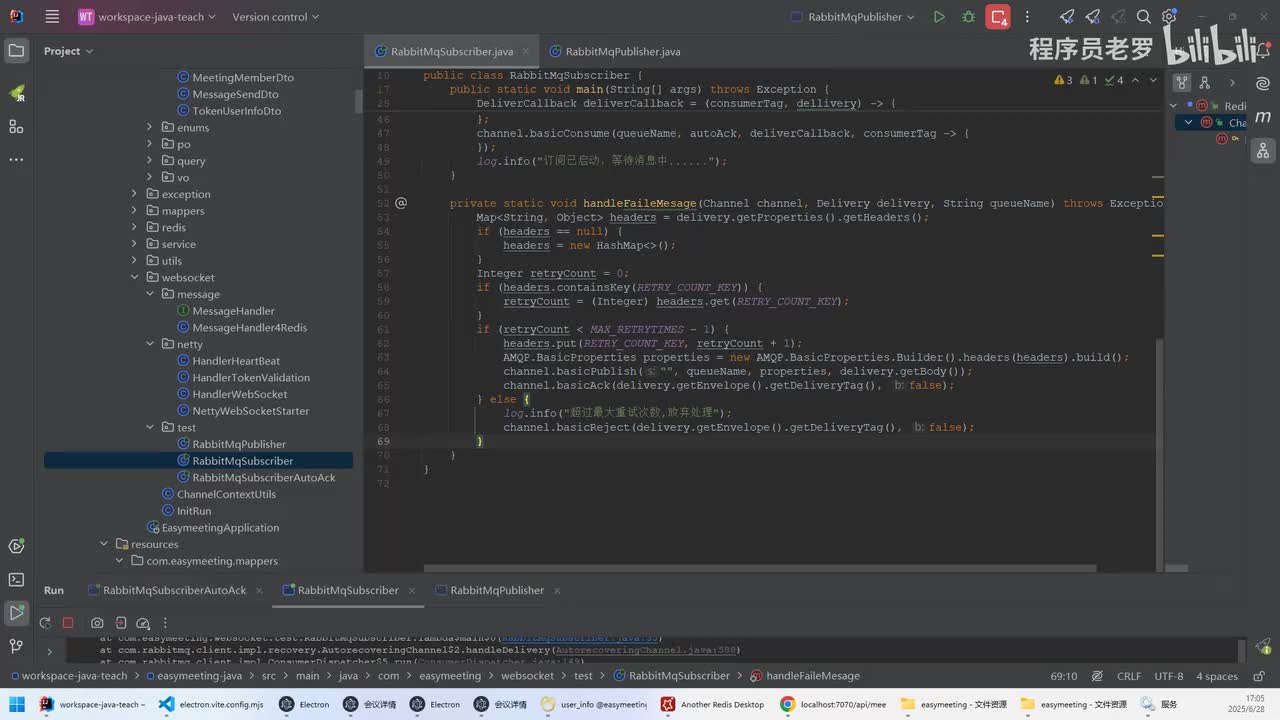Open the more actions menu beside the stop button

[1027, 17]
